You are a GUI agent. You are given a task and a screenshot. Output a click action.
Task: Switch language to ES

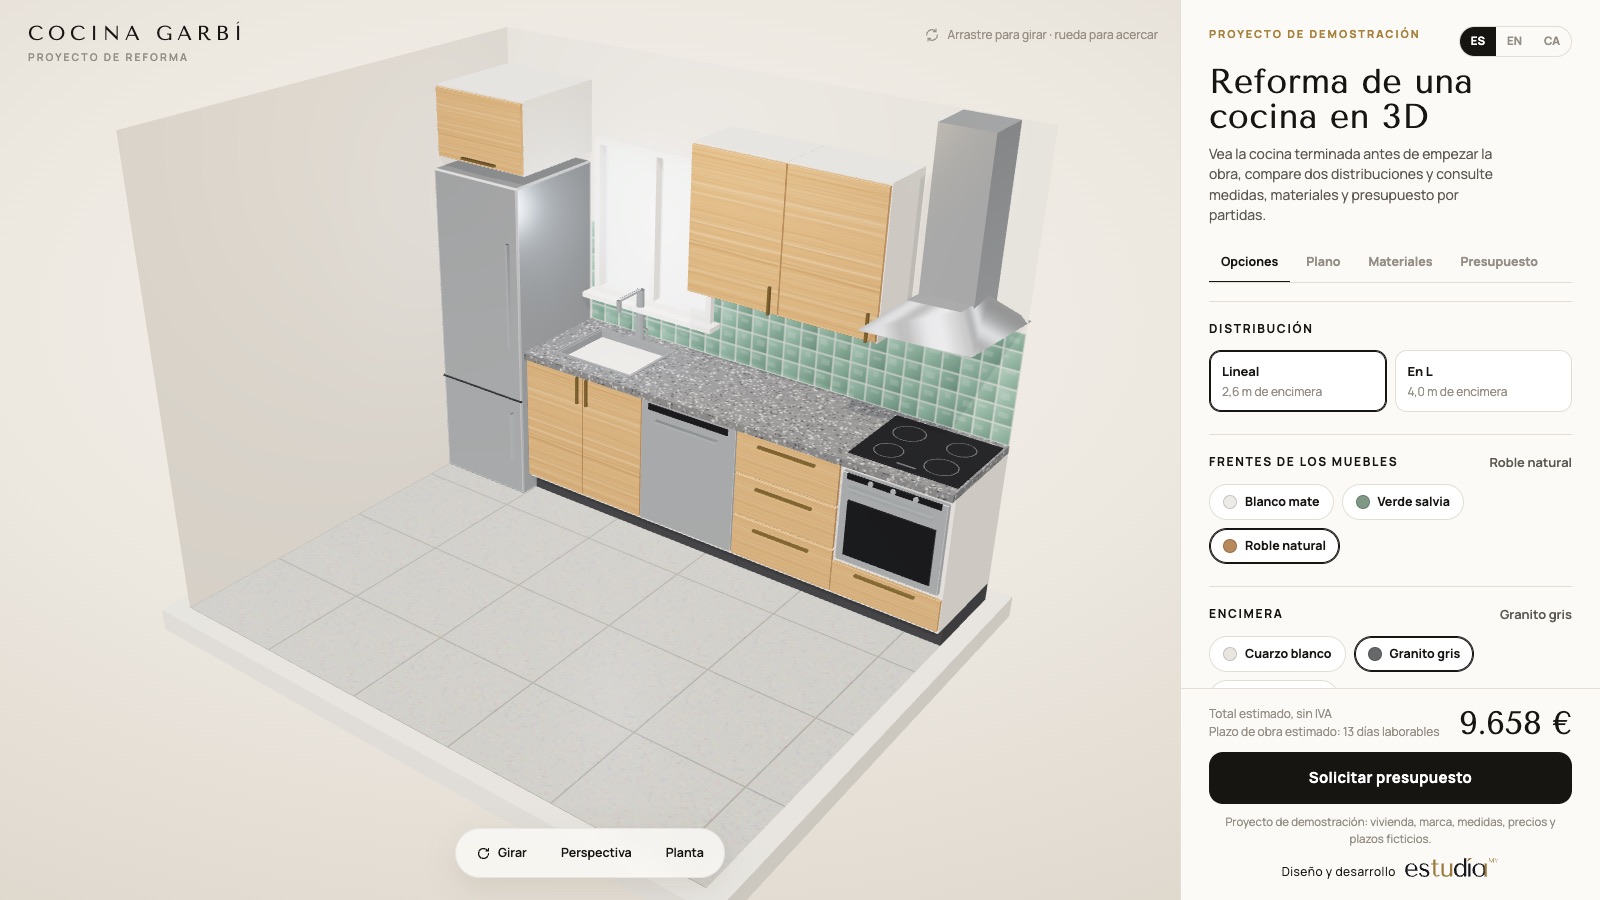coord(1477,41)
